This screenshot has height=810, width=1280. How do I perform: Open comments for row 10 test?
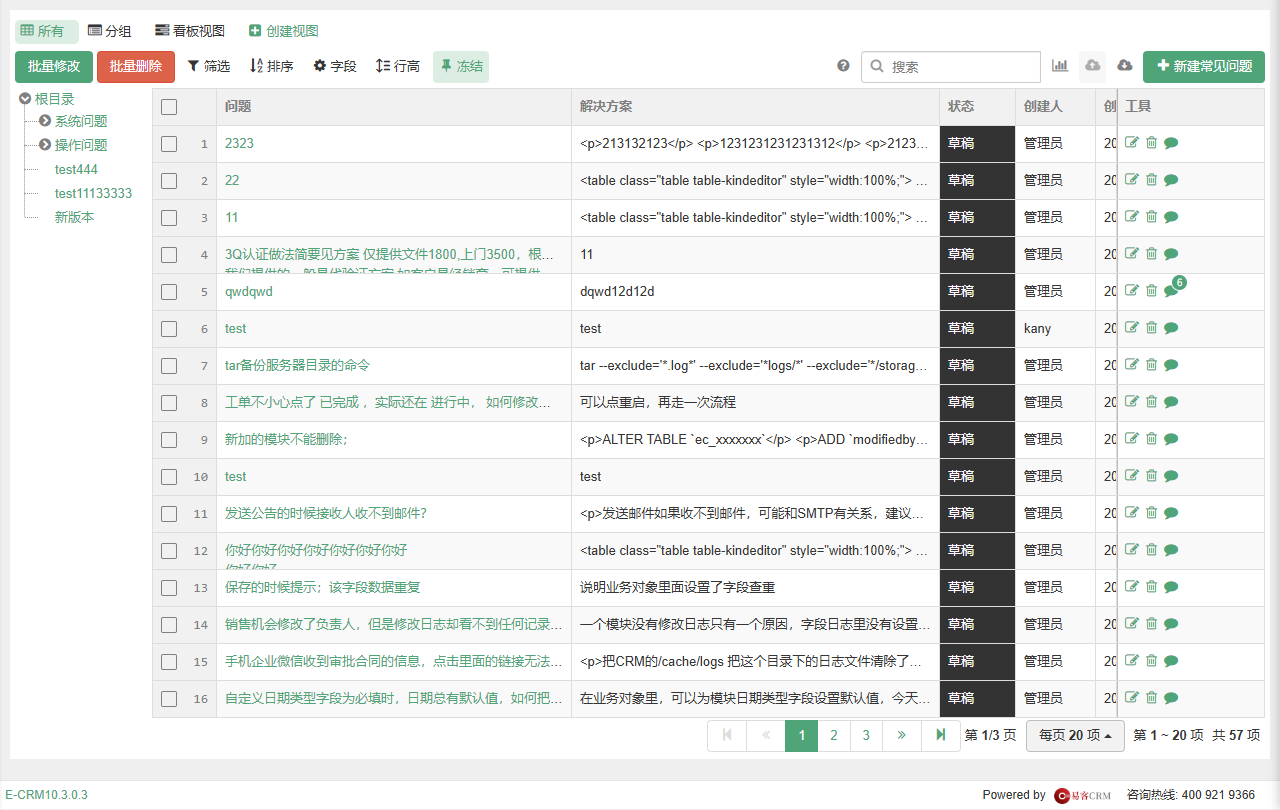tap(1171, 476)
